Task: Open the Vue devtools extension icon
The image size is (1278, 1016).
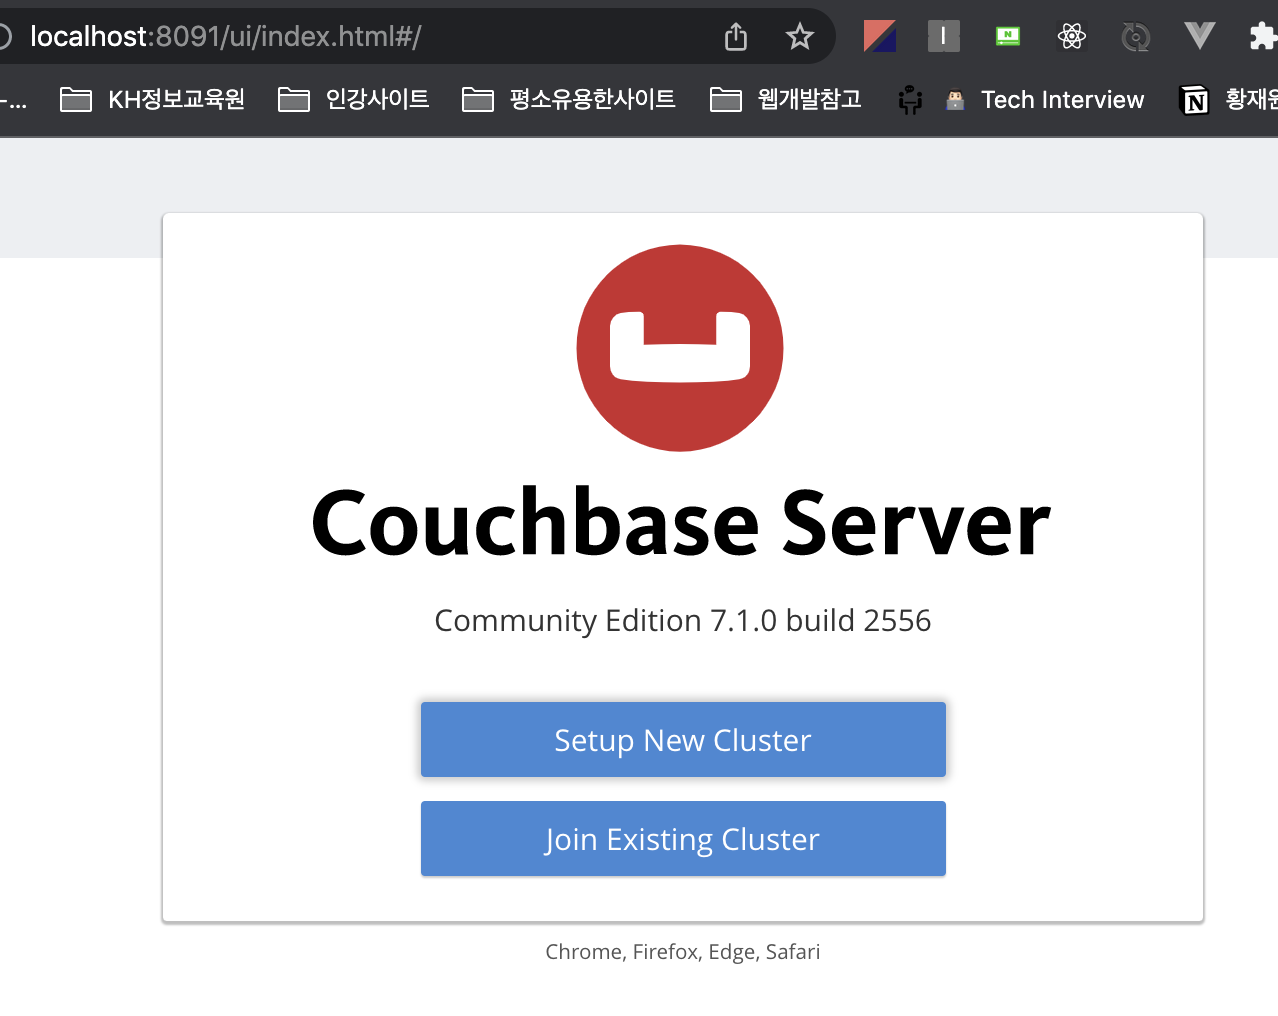Action: 1199,37
